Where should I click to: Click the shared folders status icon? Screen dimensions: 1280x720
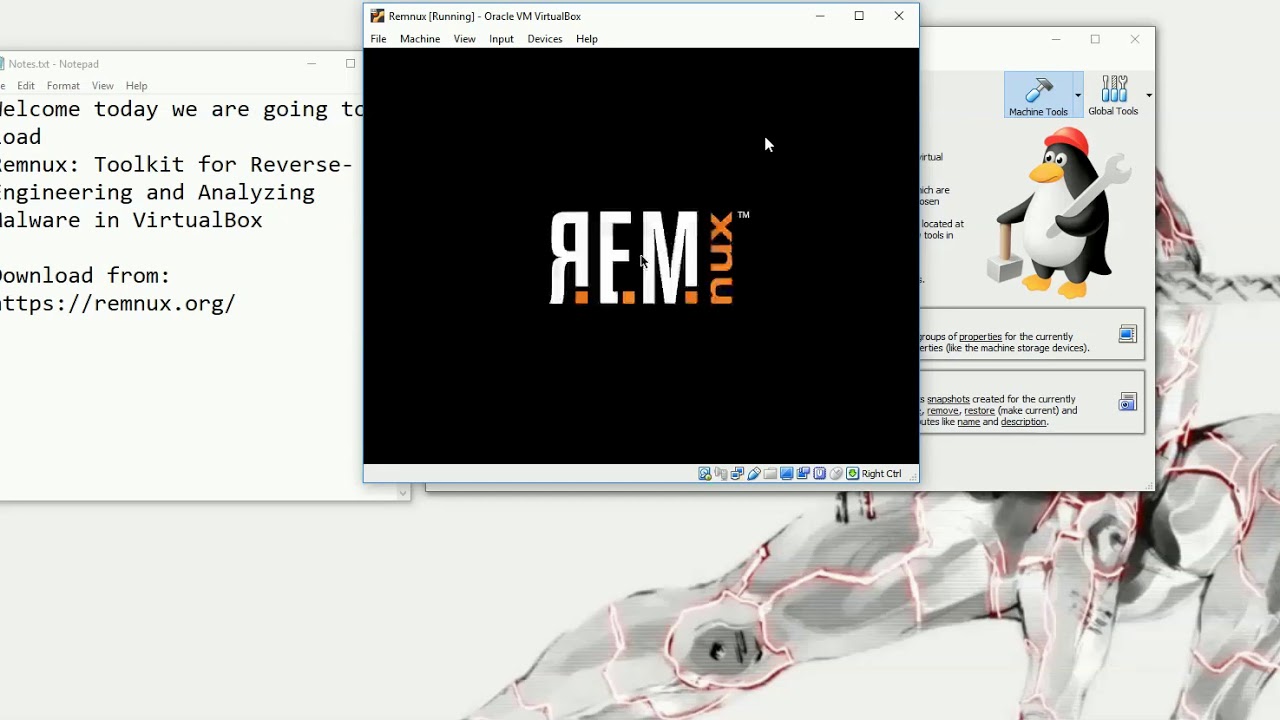[770, 474]
